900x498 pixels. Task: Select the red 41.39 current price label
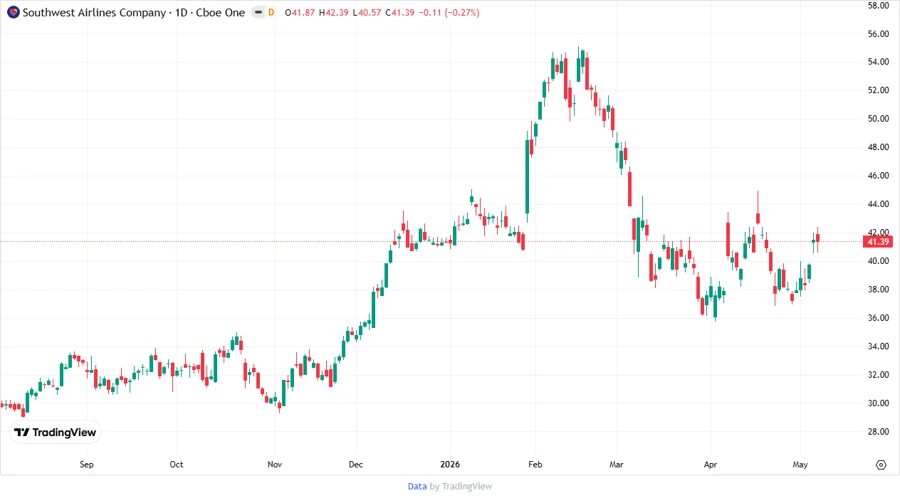[878, 242]
